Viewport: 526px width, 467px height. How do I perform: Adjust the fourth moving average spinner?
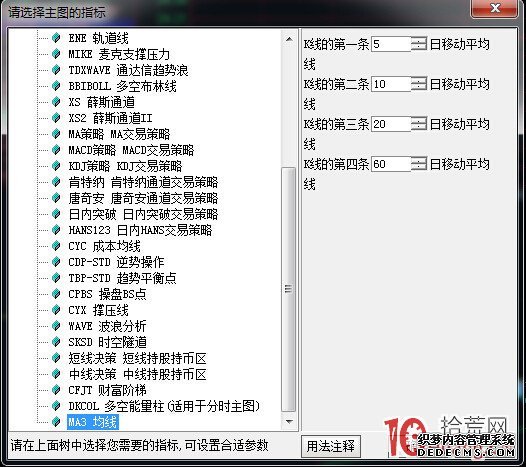419,164
